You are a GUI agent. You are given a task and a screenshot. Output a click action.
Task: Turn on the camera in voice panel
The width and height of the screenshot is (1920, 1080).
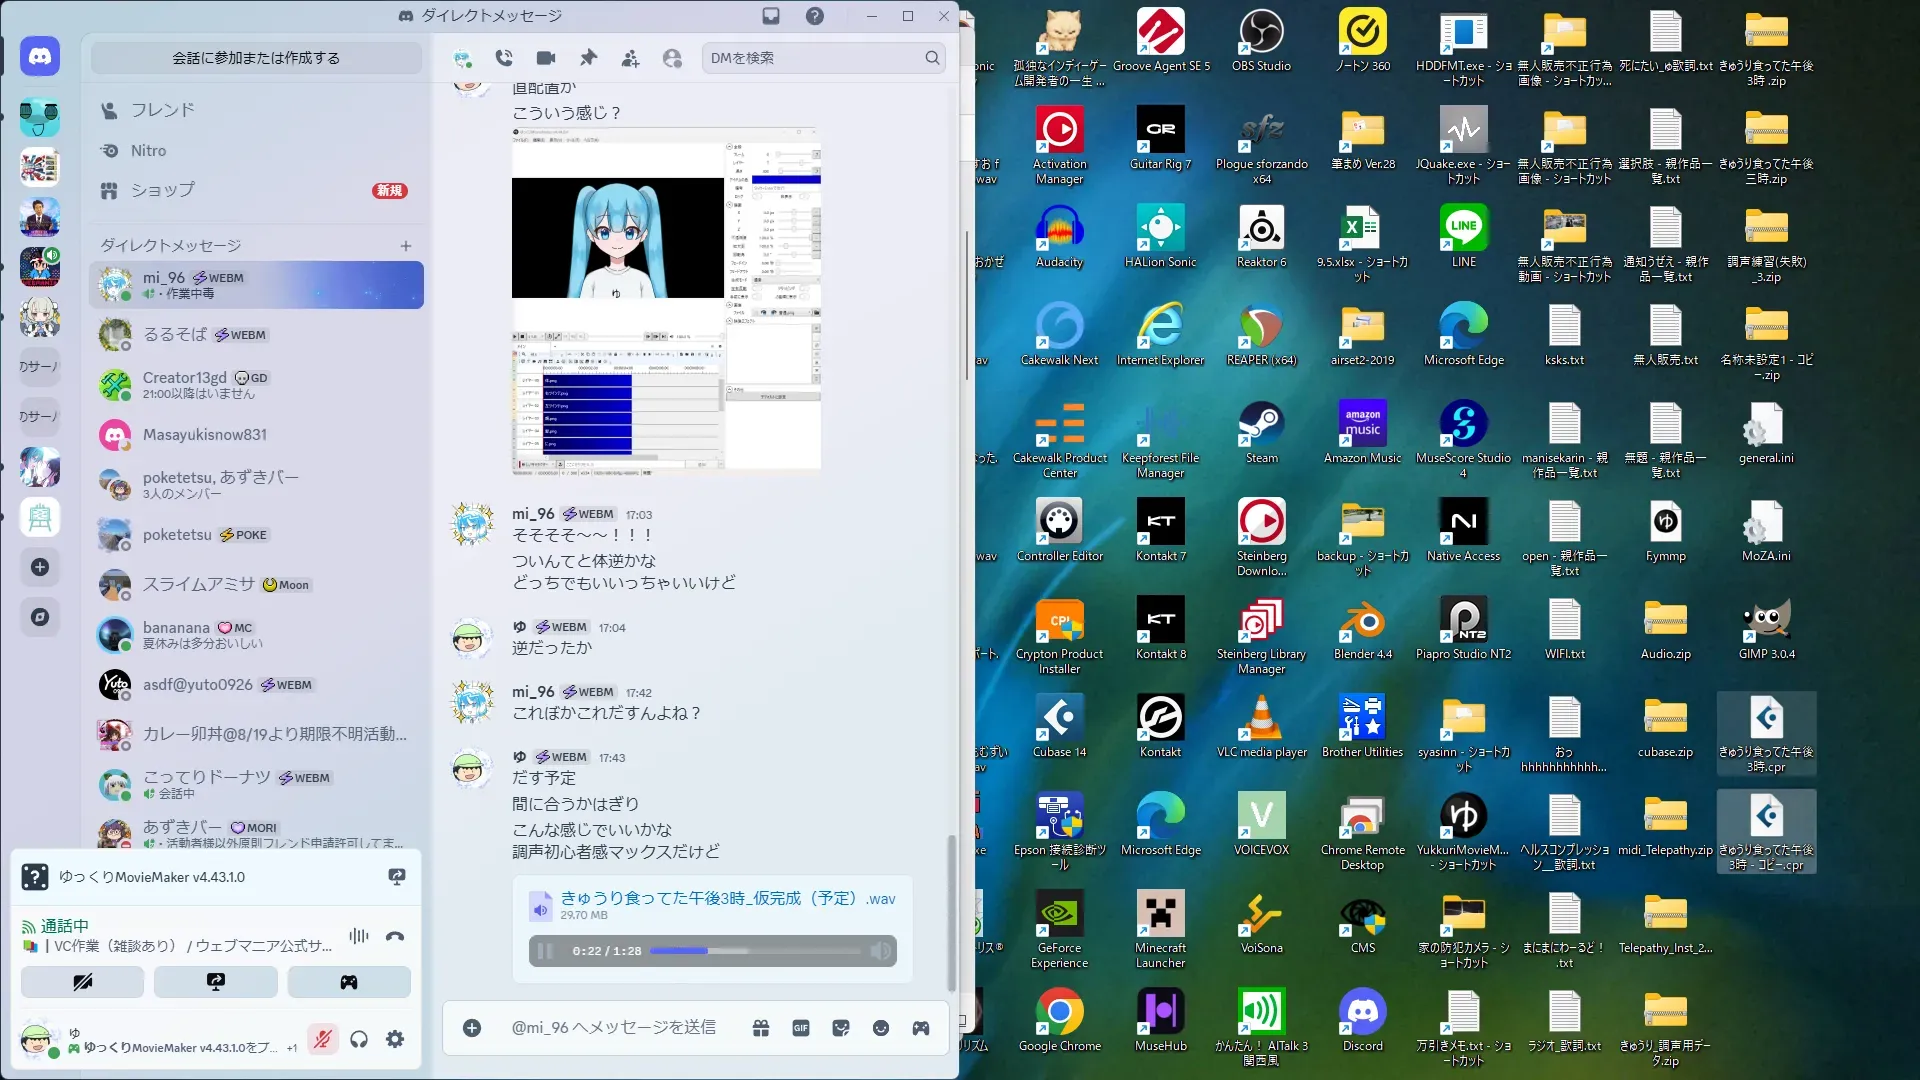(82, 982)
